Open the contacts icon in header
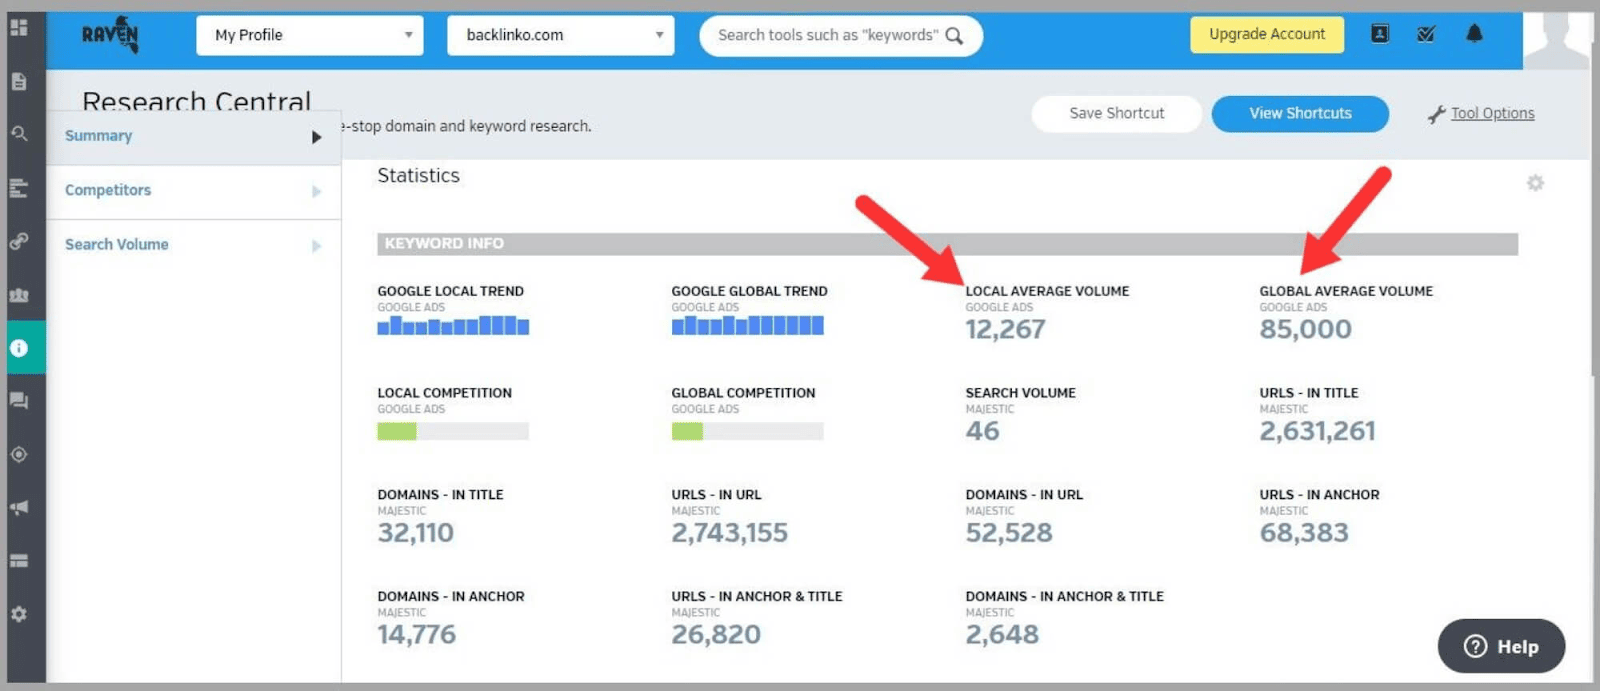The width and height of the screenshot is (1600, 691). coord(1380,34)
